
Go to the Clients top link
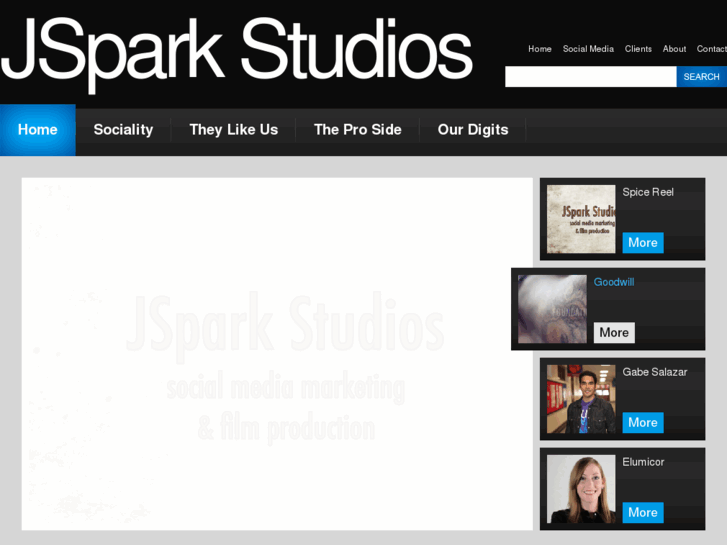click(638, 49)
